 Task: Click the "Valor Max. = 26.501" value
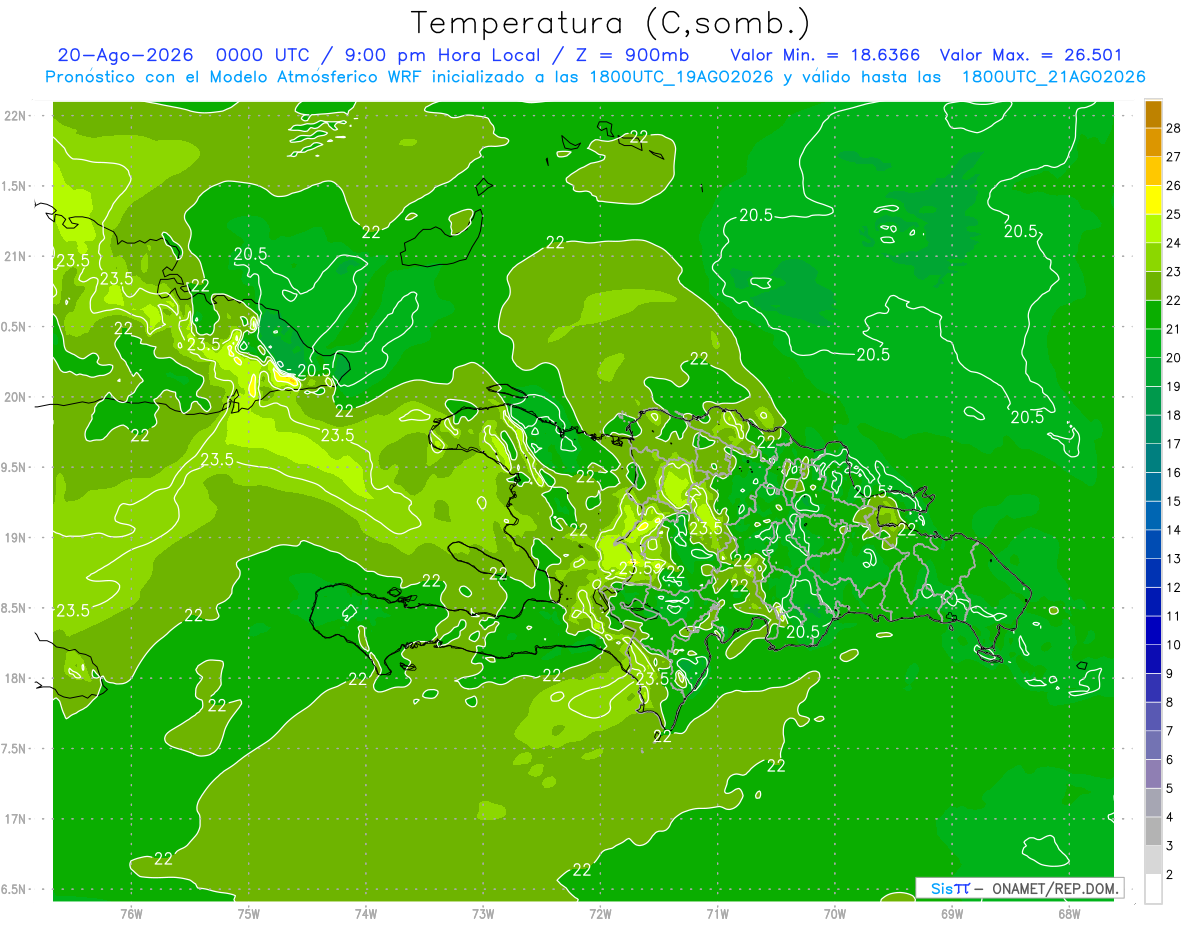1031,55
